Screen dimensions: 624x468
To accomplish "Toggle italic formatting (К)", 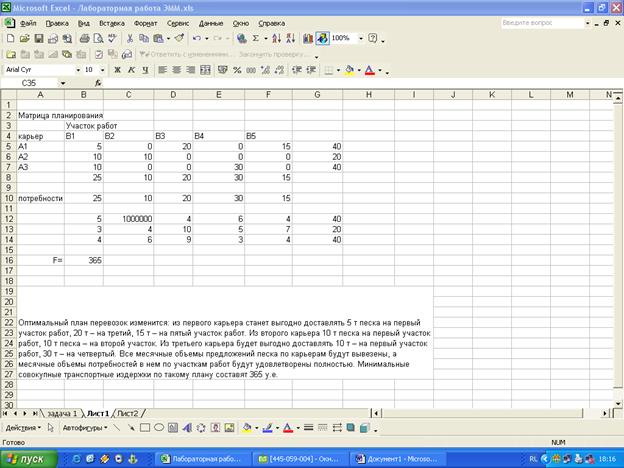I will (131, 70).
